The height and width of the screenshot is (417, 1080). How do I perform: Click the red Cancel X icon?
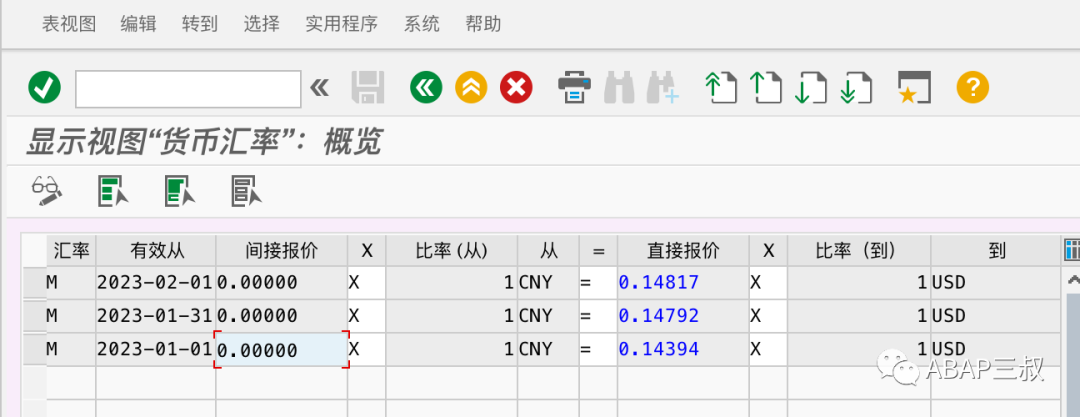[x=516, y=88]
